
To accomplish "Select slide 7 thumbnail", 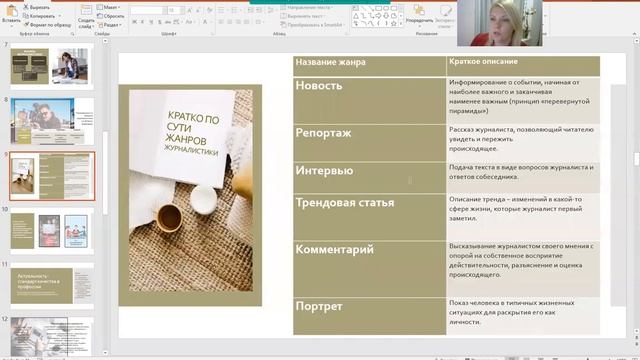I will (52, 66).
